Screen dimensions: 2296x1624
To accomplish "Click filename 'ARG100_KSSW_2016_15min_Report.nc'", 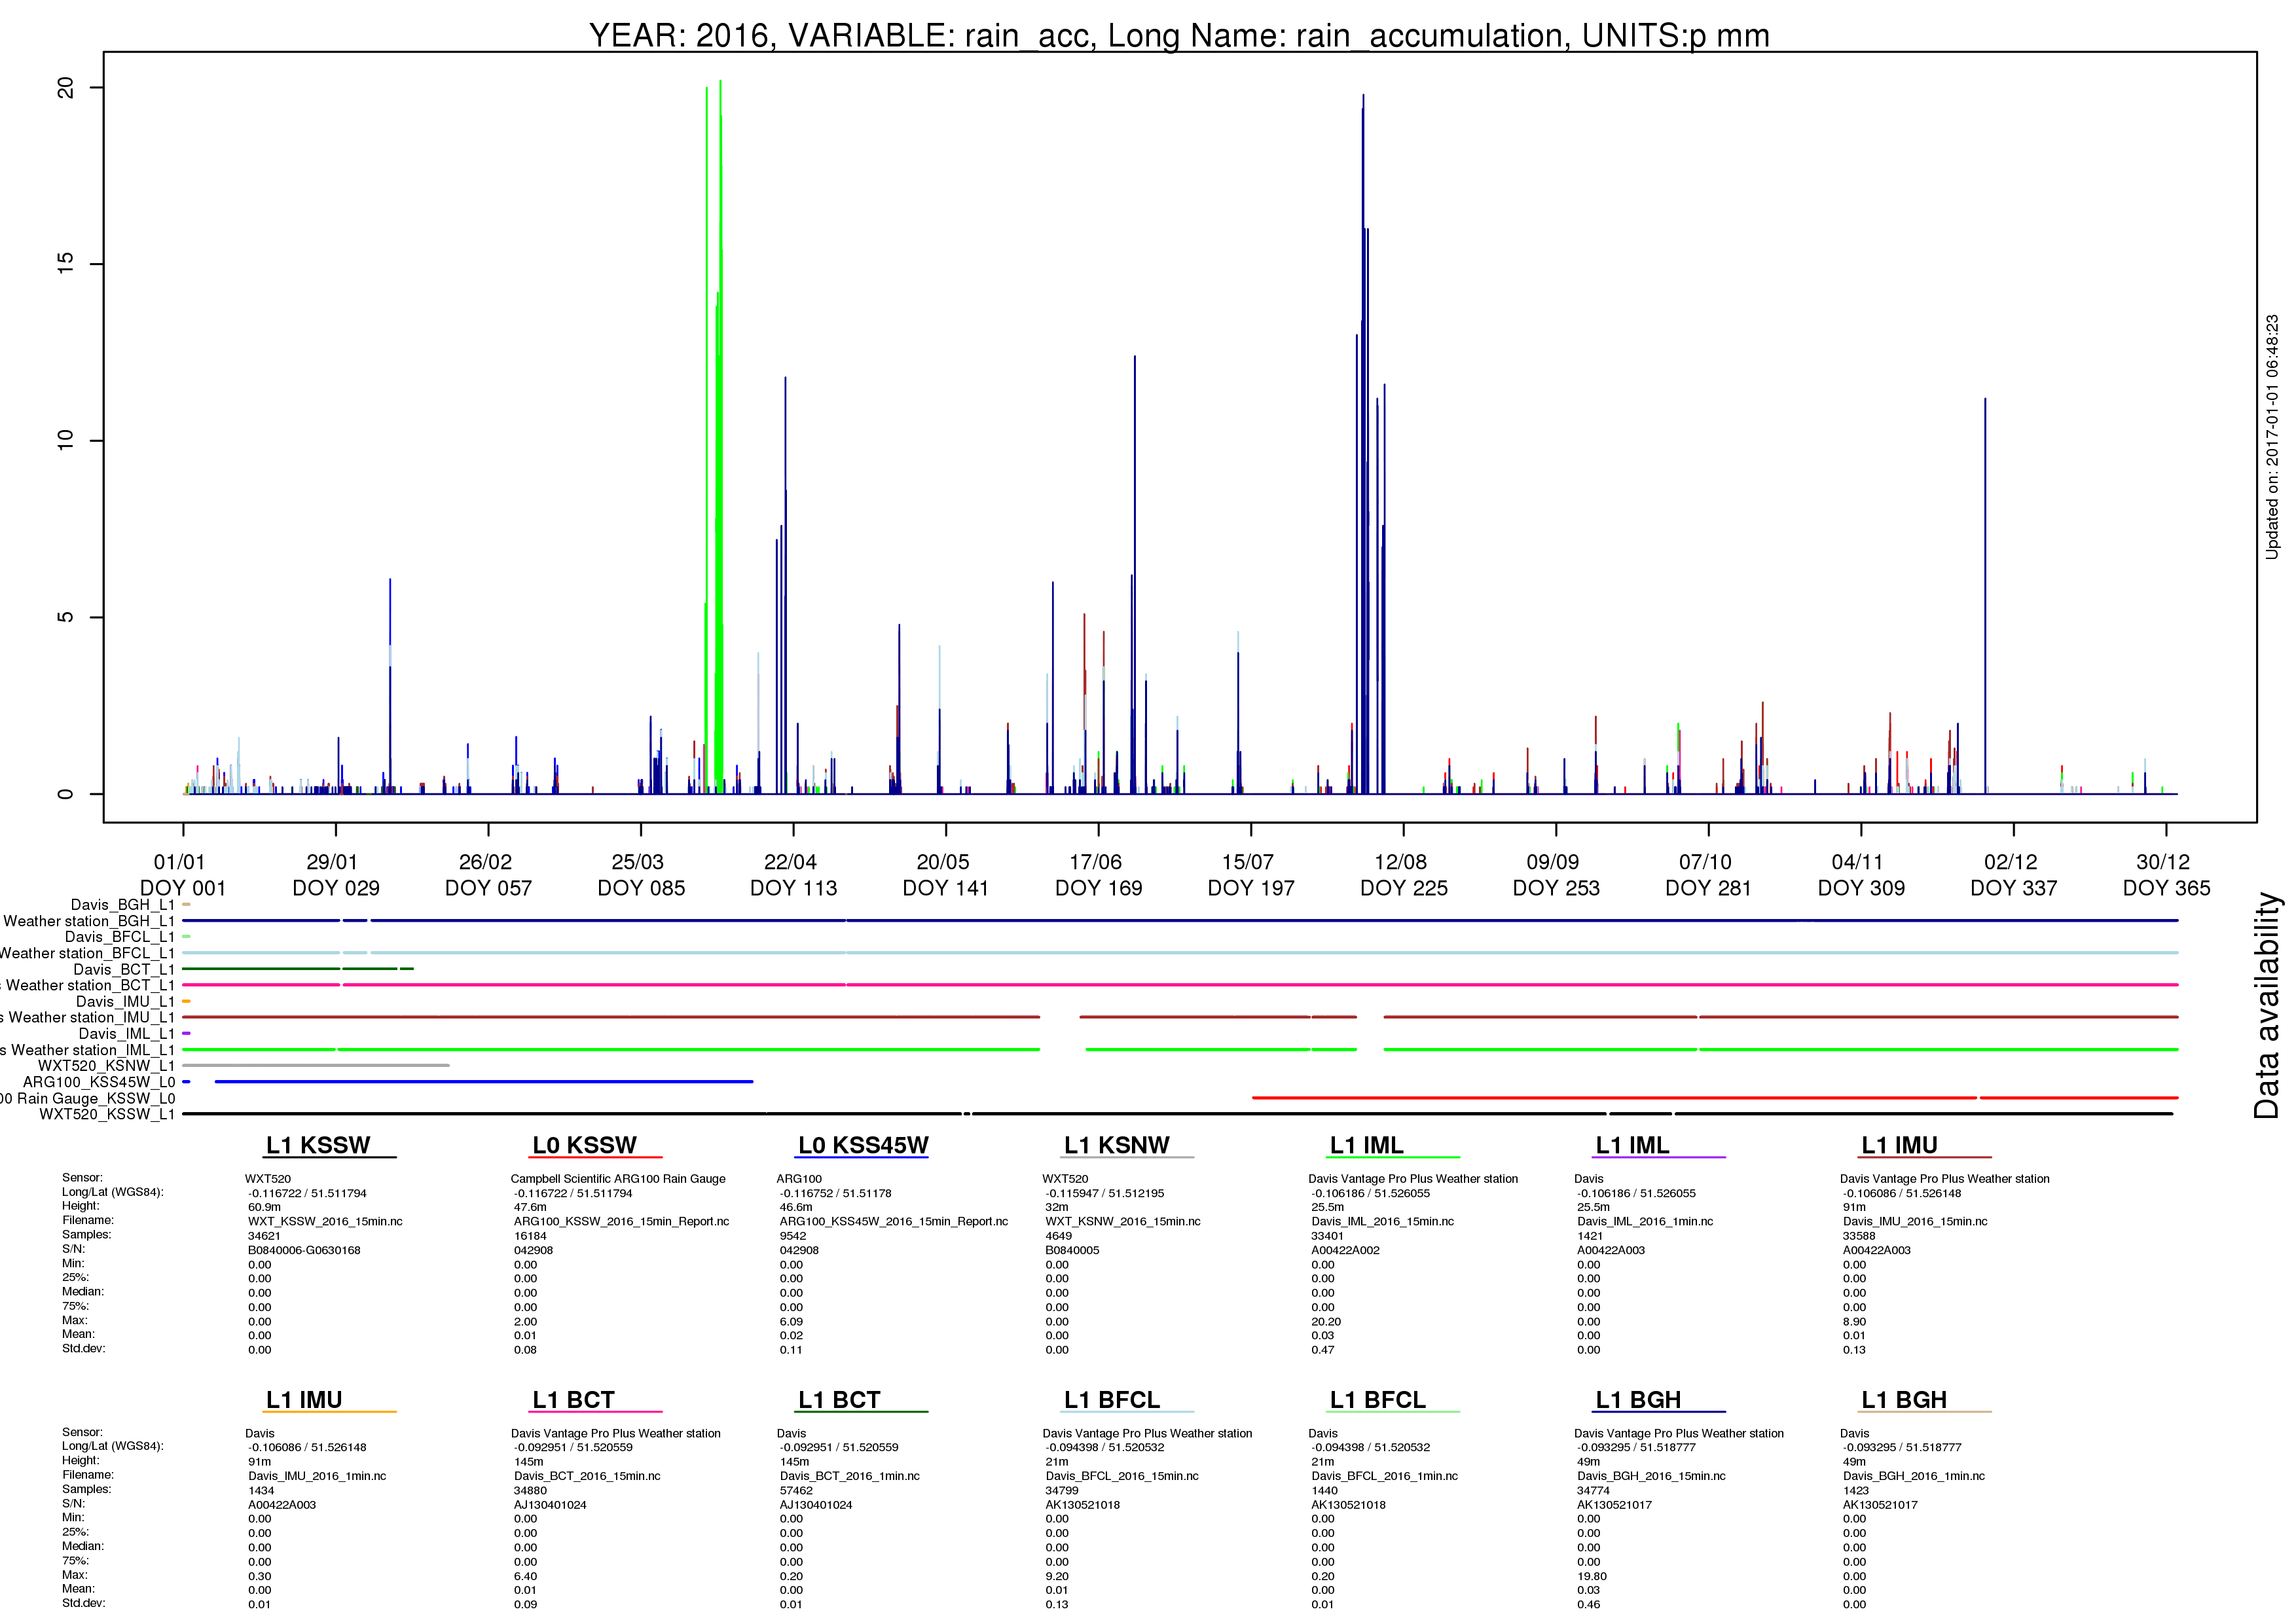I will point(622,1222).
